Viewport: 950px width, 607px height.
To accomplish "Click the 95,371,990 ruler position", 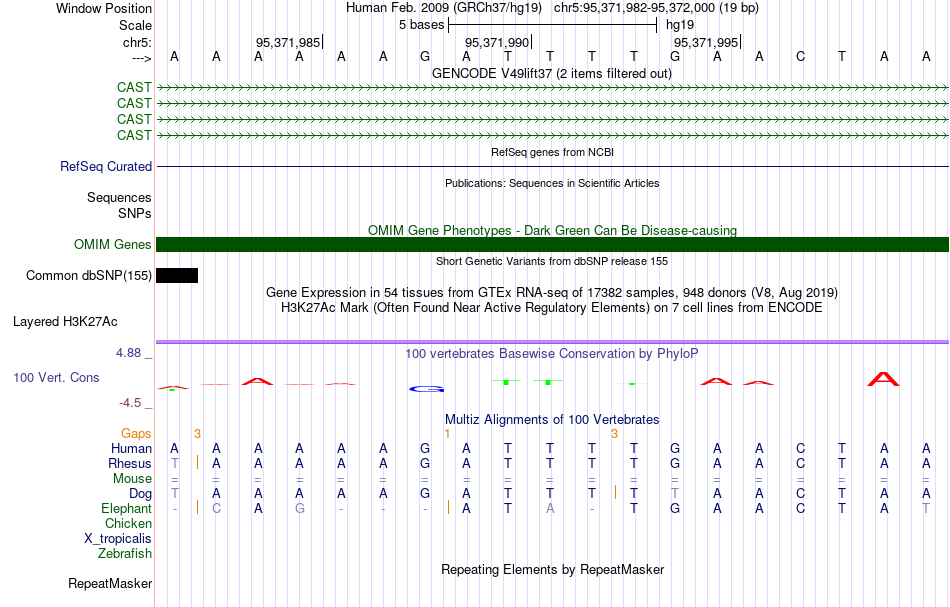I will click(497, 42).
